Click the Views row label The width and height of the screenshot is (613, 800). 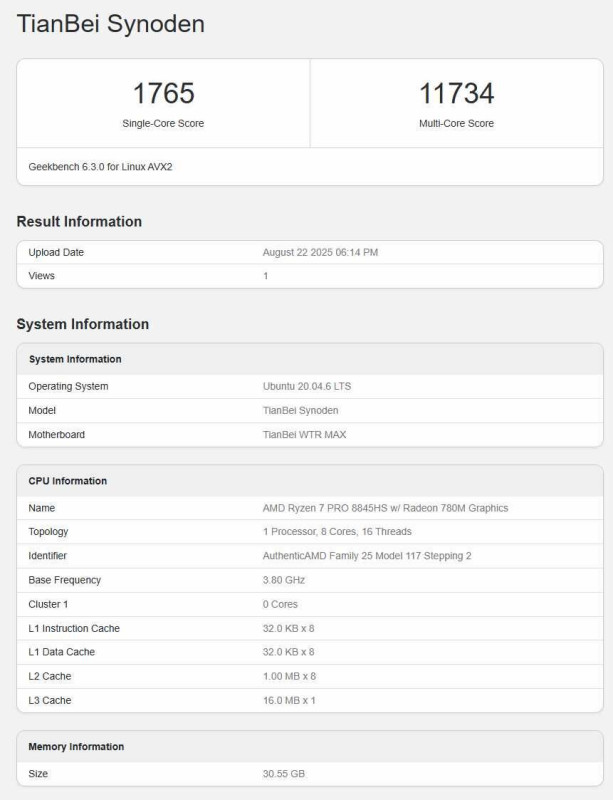[42, 275]
